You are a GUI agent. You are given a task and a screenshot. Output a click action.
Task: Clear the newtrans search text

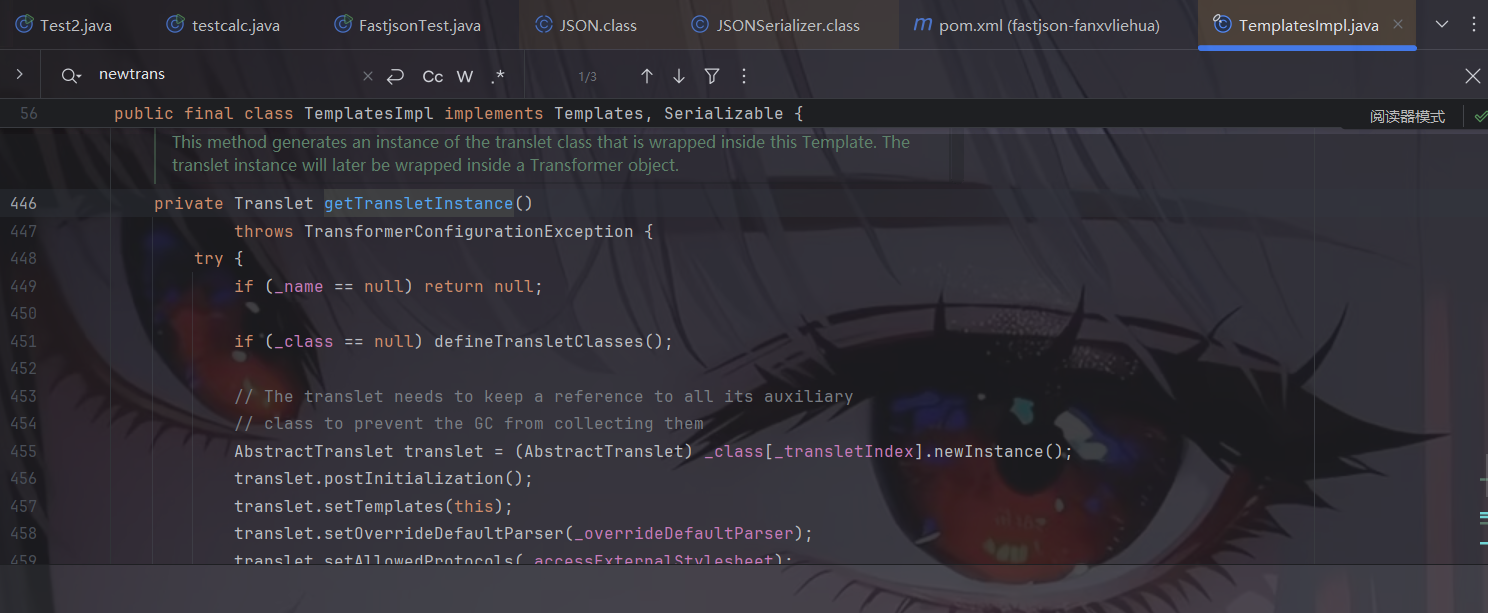pos(367,76)
